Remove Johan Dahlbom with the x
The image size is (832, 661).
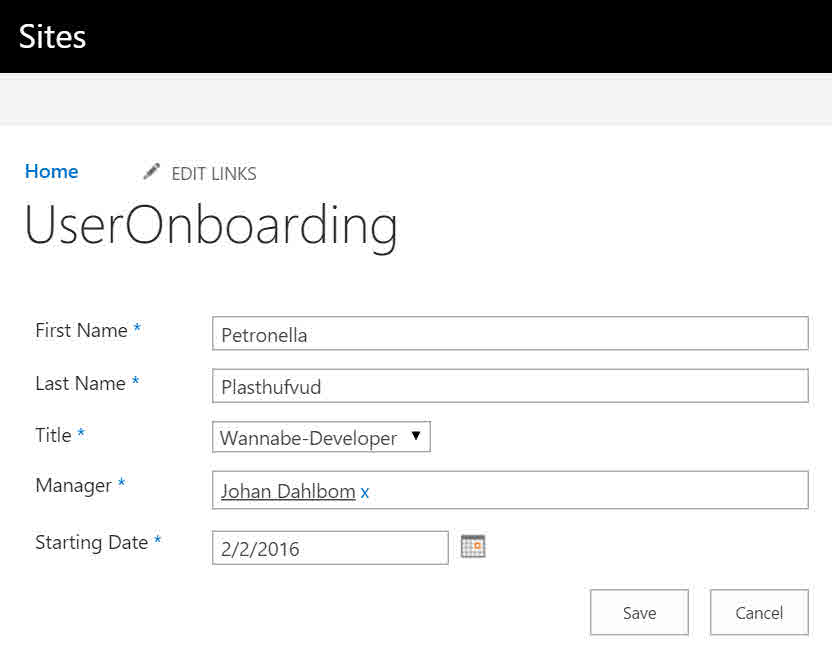(365, 492)
